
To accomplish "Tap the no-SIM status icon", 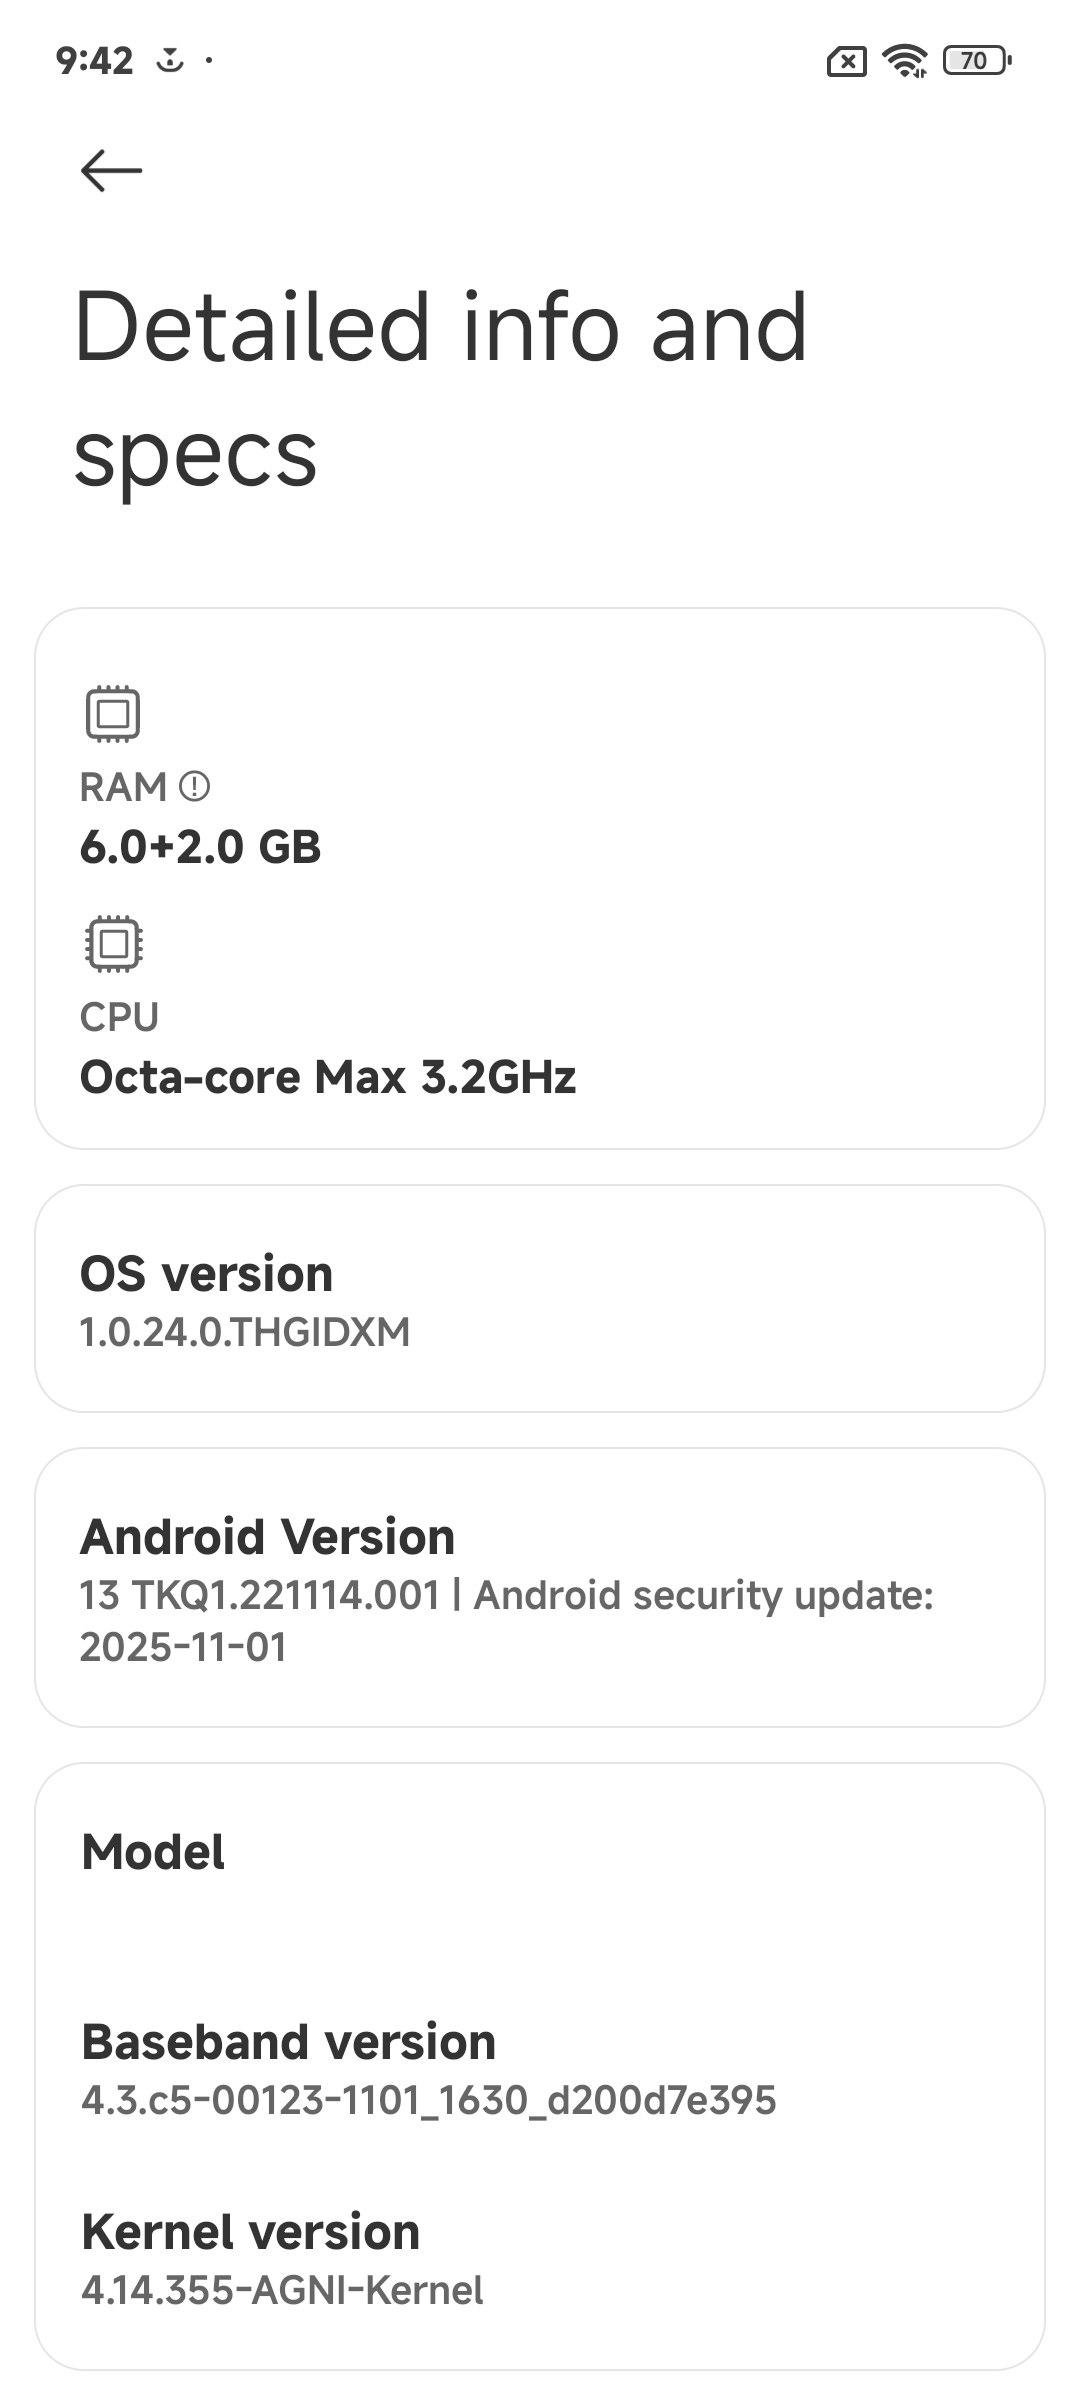I will [846, 62].
